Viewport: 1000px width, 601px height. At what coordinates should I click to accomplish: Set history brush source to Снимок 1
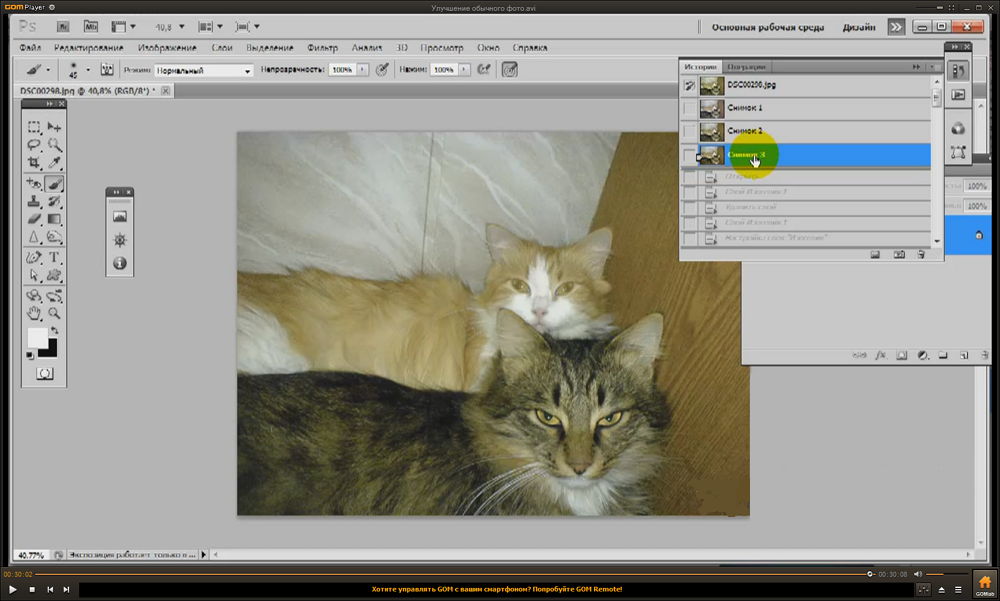point(688,108)
